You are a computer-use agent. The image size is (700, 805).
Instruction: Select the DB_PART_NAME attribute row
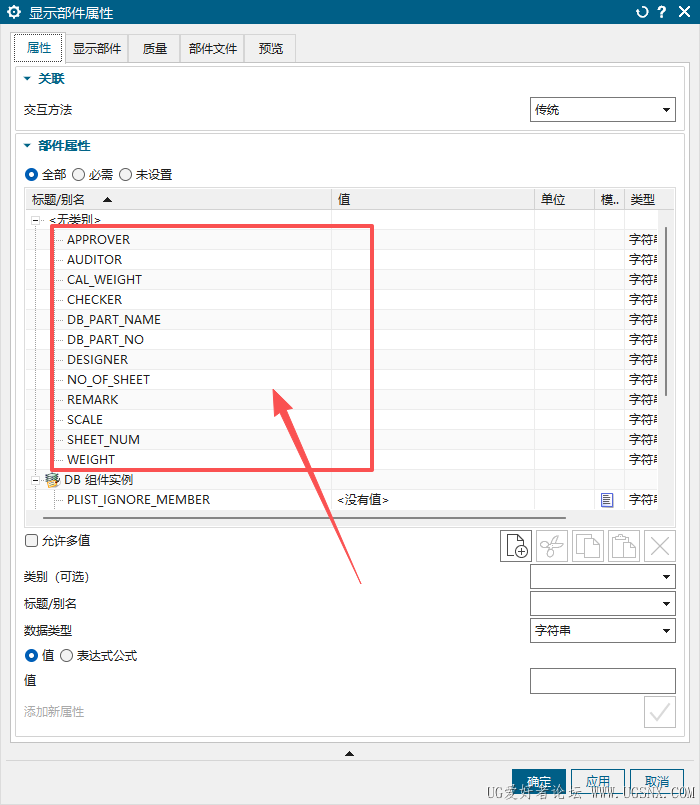(x=342, y=320)
